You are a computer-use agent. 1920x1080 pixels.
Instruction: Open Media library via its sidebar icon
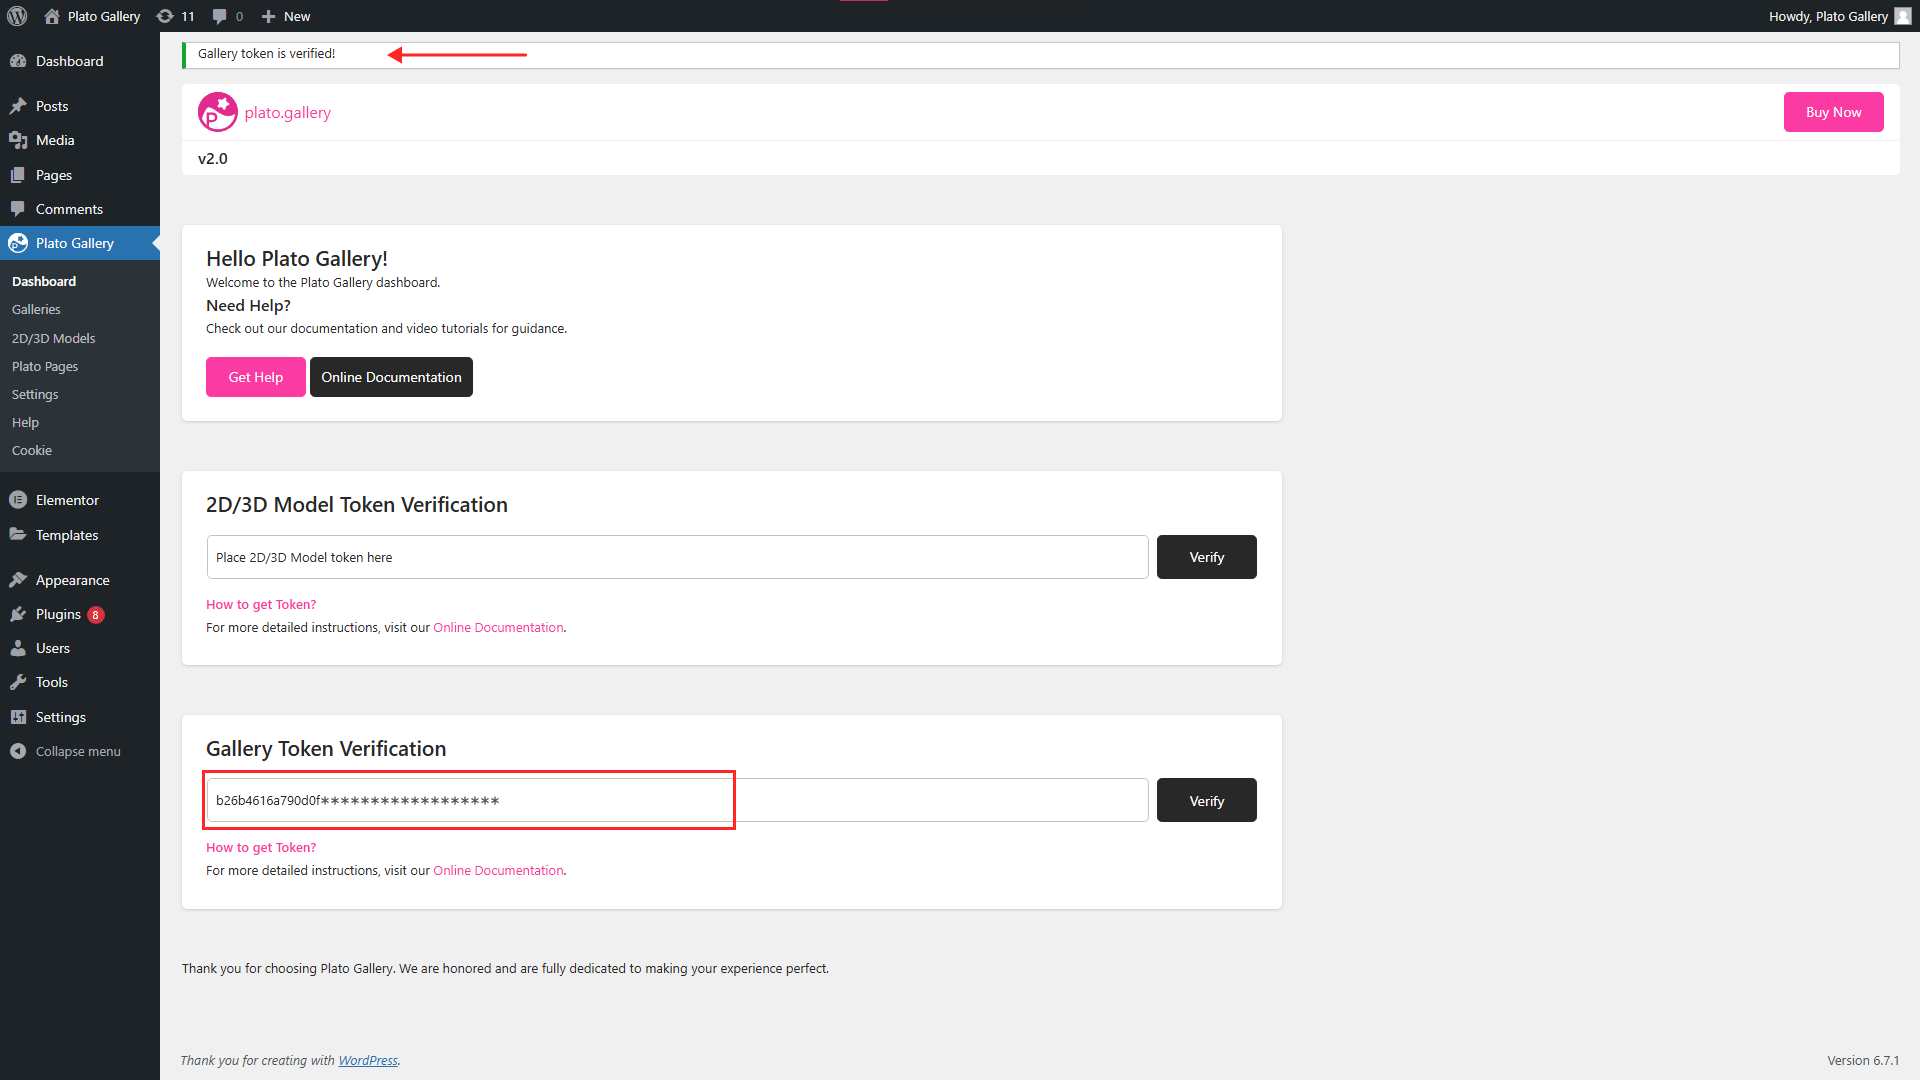tap(18, 140)
